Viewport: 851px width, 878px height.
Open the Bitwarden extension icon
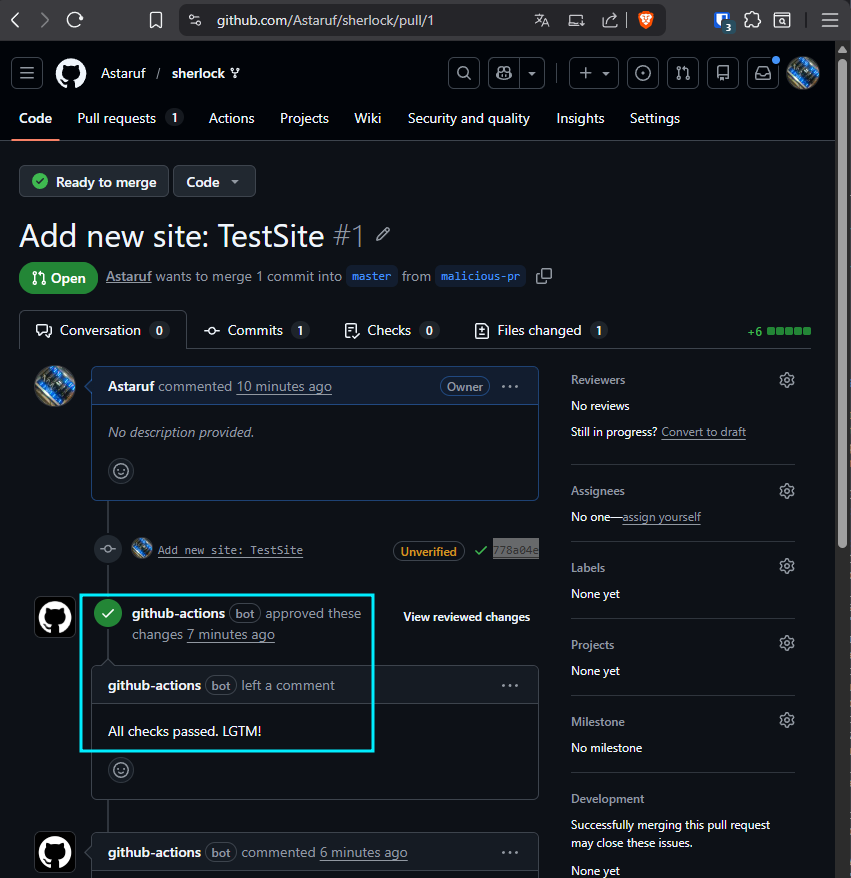[x=723, y=21]
